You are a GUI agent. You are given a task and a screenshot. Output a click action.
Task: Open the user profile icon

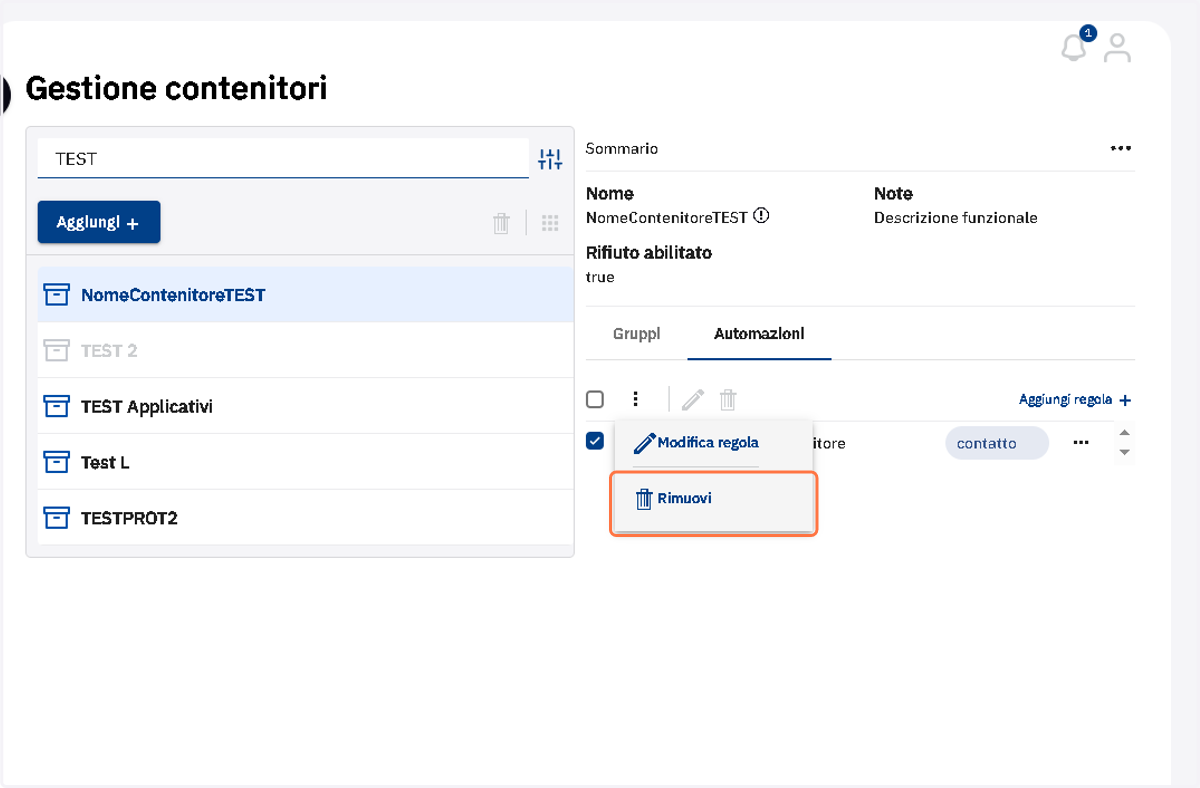click(x=1117, y=48)
